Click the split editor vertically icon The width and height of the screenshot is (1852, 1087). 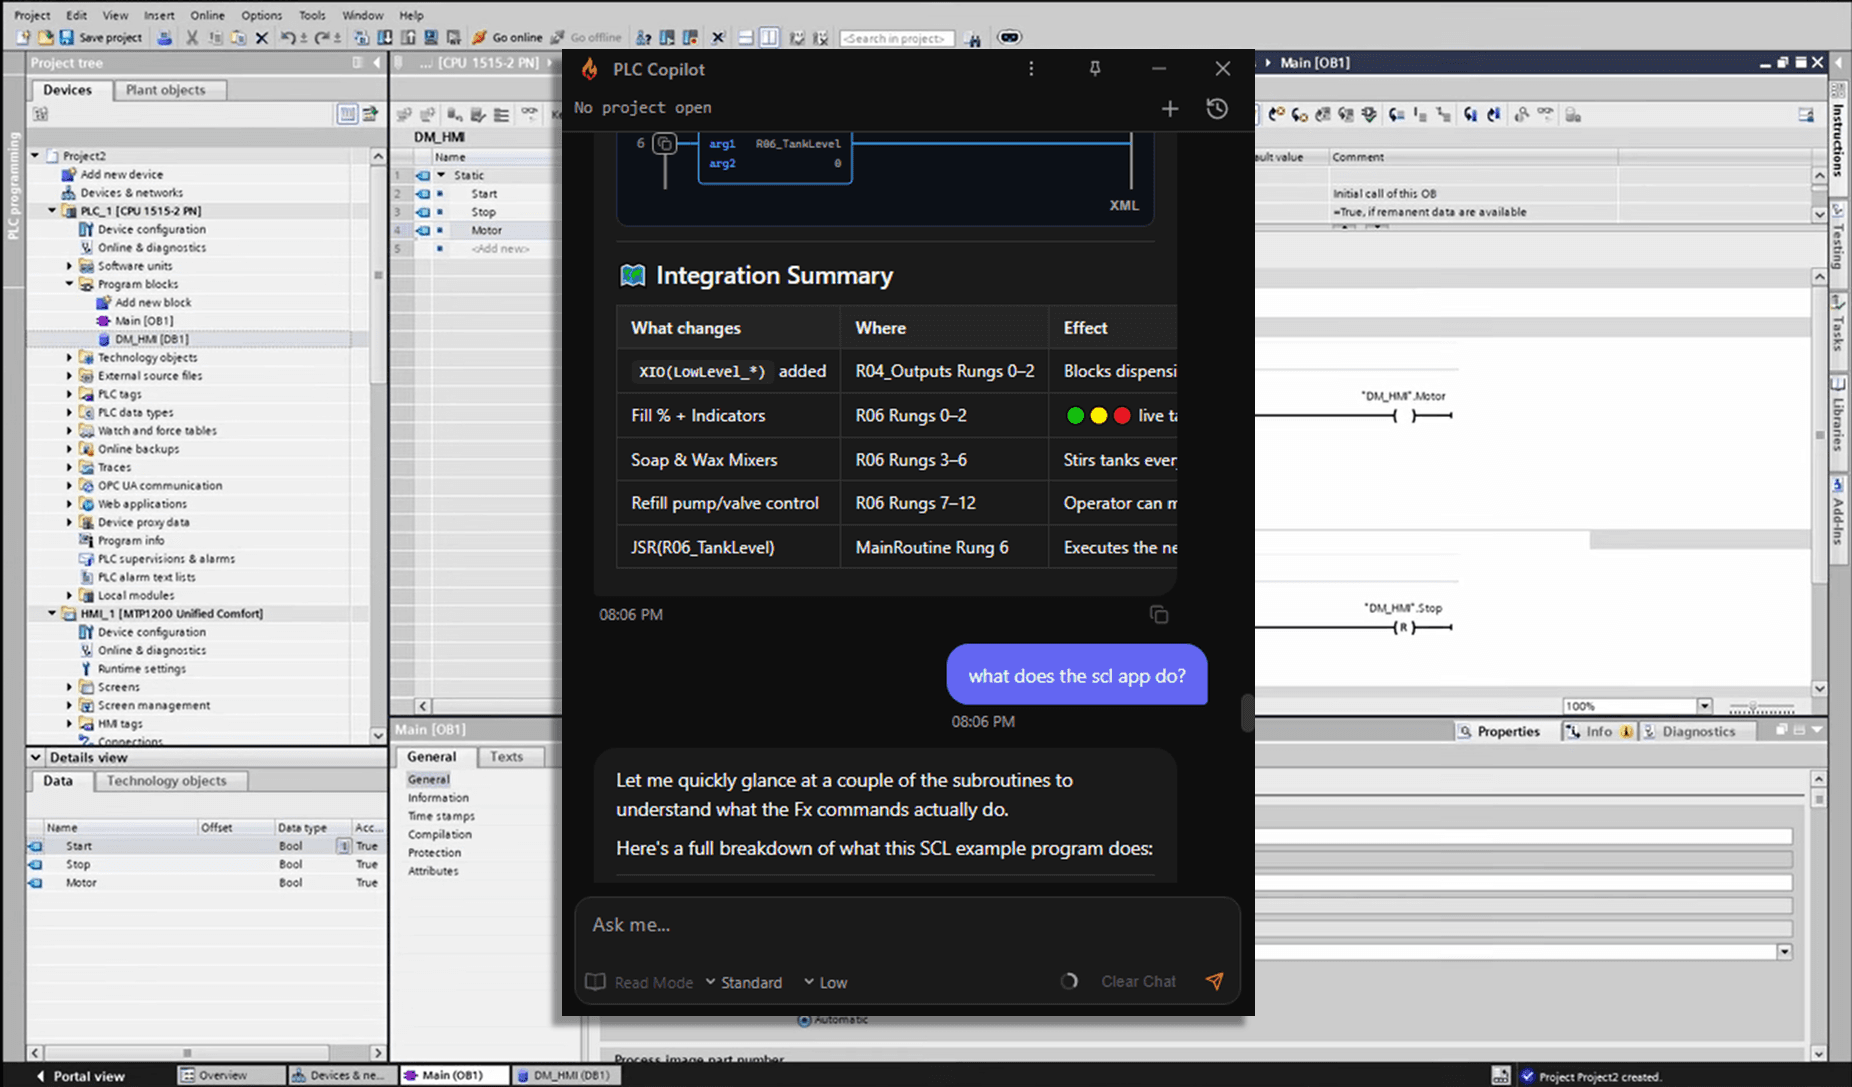point(769,38)
